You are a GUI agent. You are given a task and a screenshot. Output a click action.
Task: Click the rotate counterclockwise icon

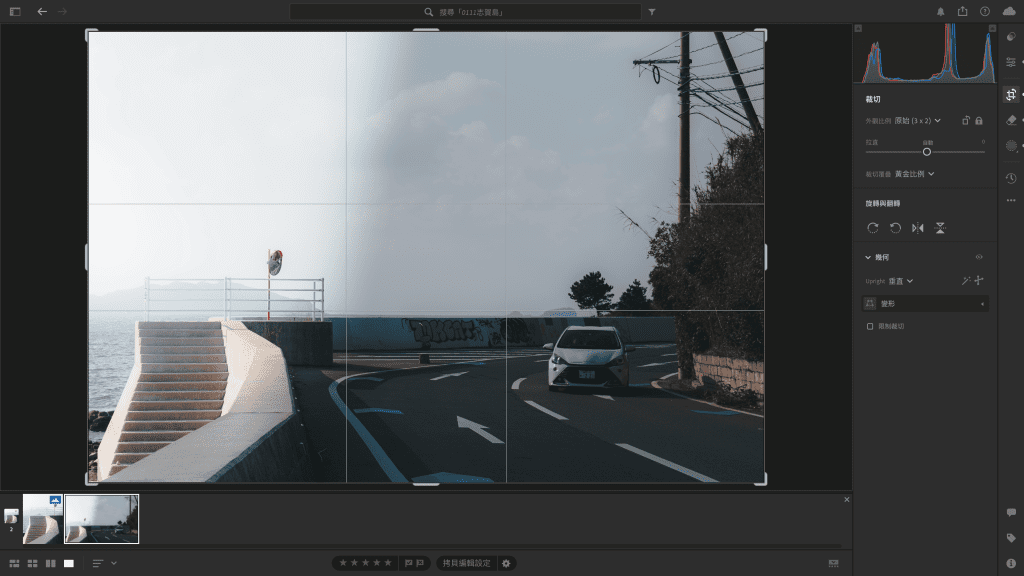click(x=895, y=228)
